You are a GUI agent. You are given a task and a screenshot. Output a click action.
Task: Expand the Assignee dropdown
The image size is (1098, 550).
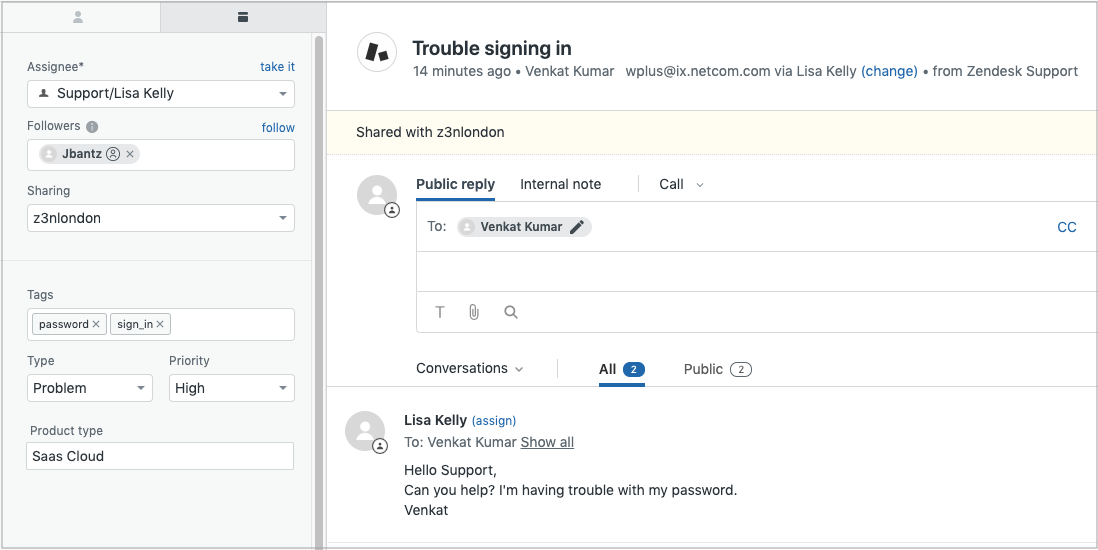[161, 94]
